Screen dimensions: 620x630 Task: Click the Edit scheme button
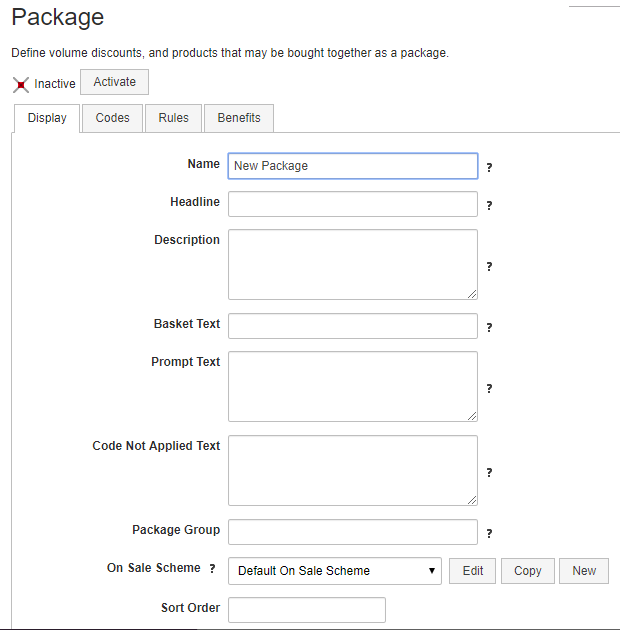473,571
